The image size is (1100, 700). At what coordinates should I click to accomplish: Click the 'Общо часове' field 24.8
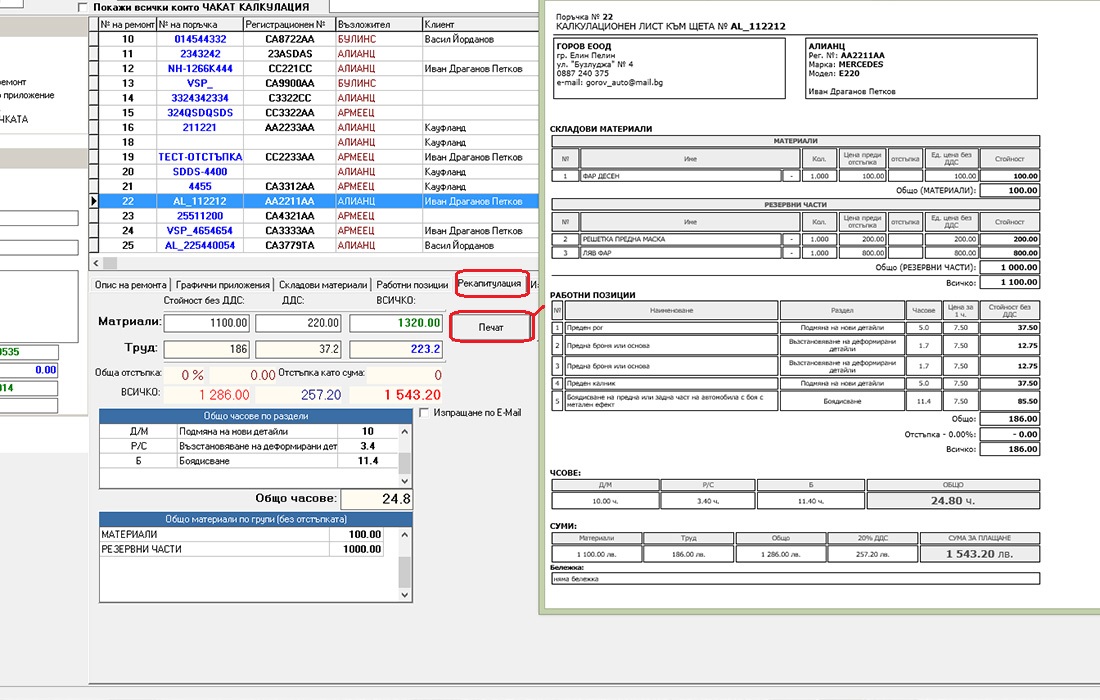(376, 499)
